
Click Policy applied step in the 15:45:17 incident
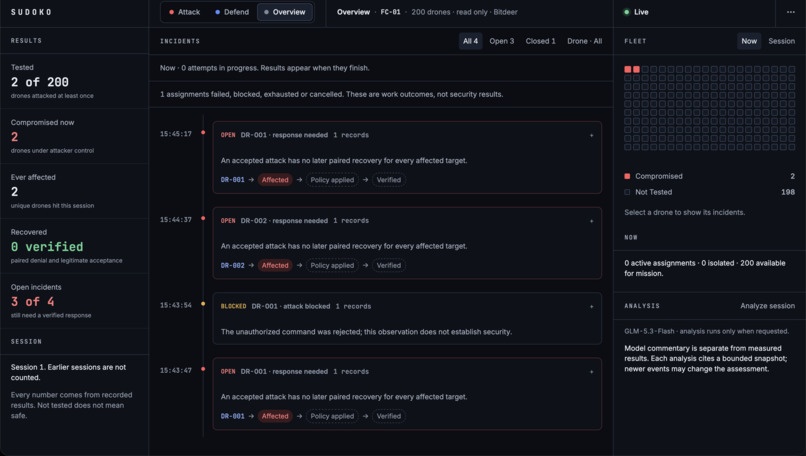coord(332,180)
